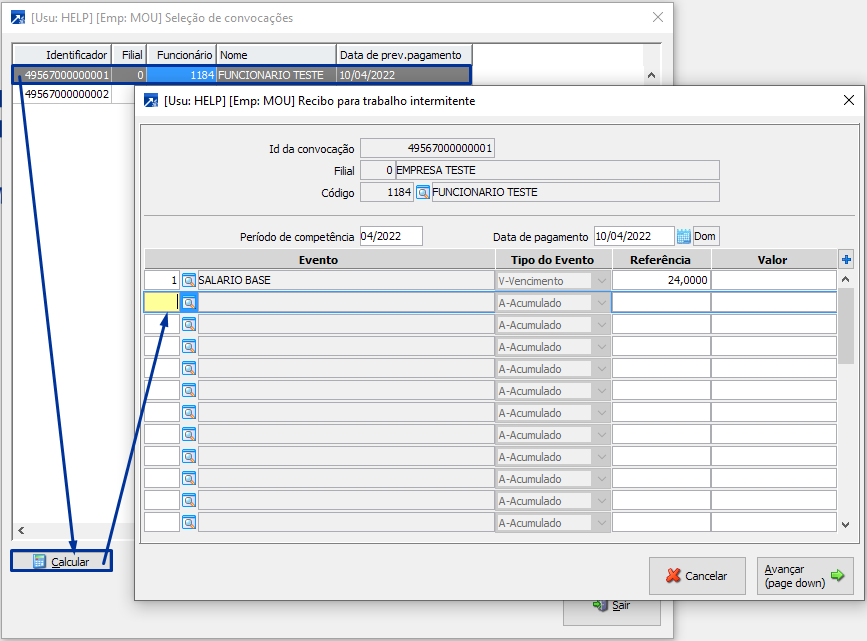Open employee code lookup beside 1184
Screen dimensions: 867x641
point(422,192)
